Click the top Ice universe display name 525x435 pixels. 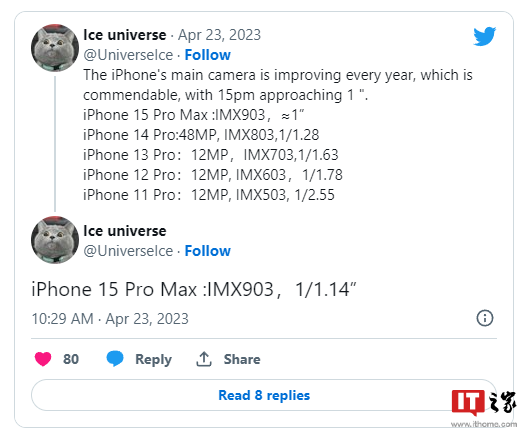point(125,35)
